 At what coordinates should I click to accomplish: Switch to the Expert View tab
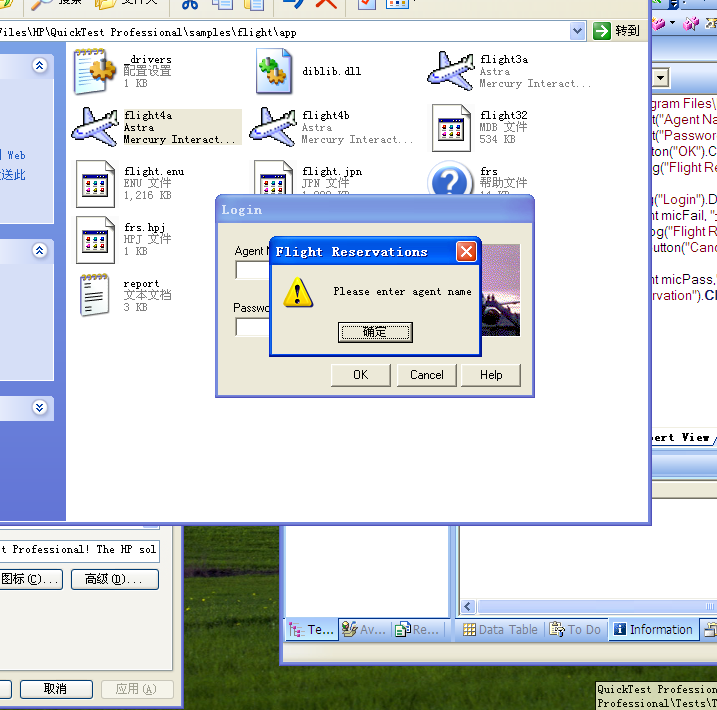[x=682, y=438]
